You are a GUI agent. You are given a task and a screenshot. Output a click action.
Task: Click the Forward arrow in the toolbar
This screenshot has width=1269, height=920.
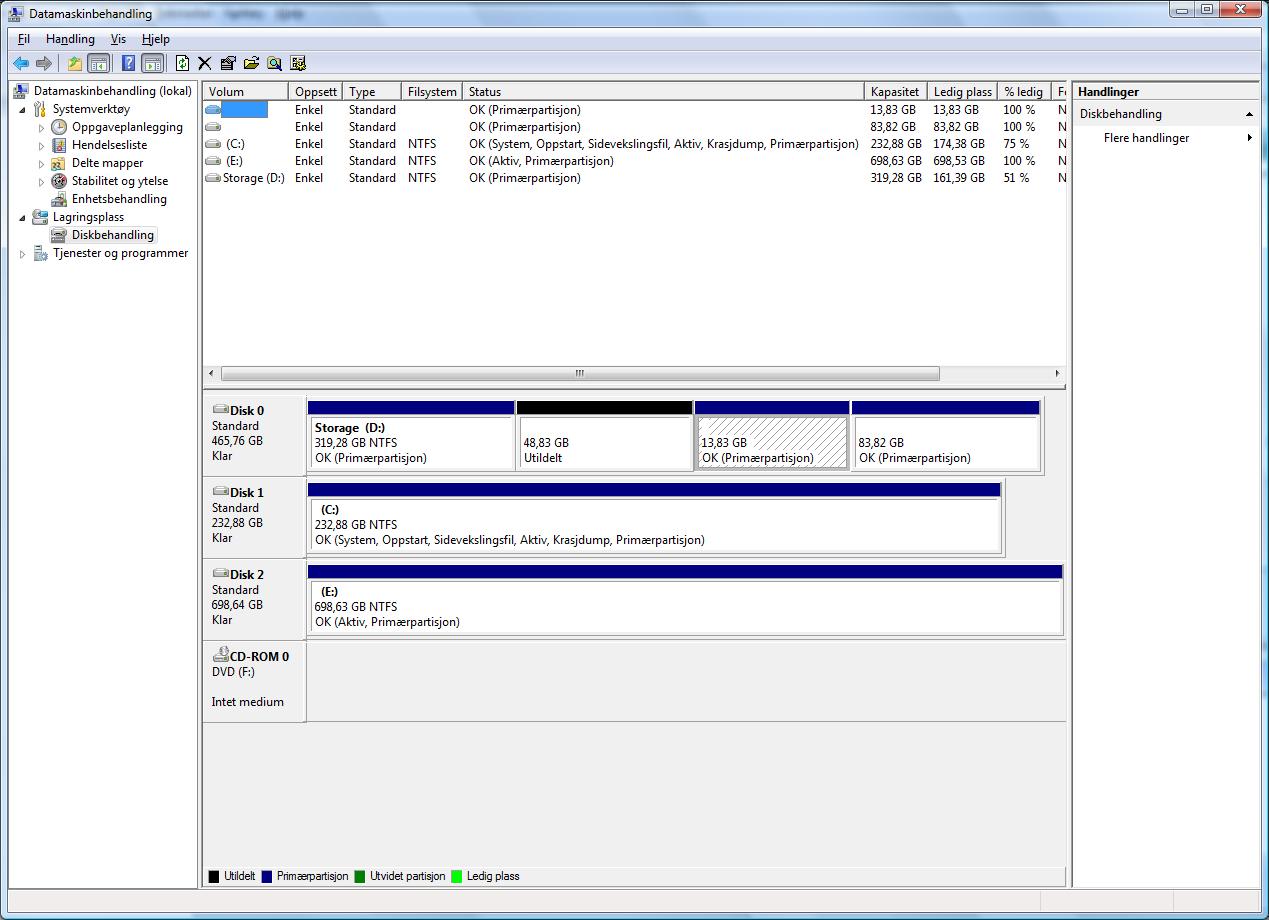point(44,63)
